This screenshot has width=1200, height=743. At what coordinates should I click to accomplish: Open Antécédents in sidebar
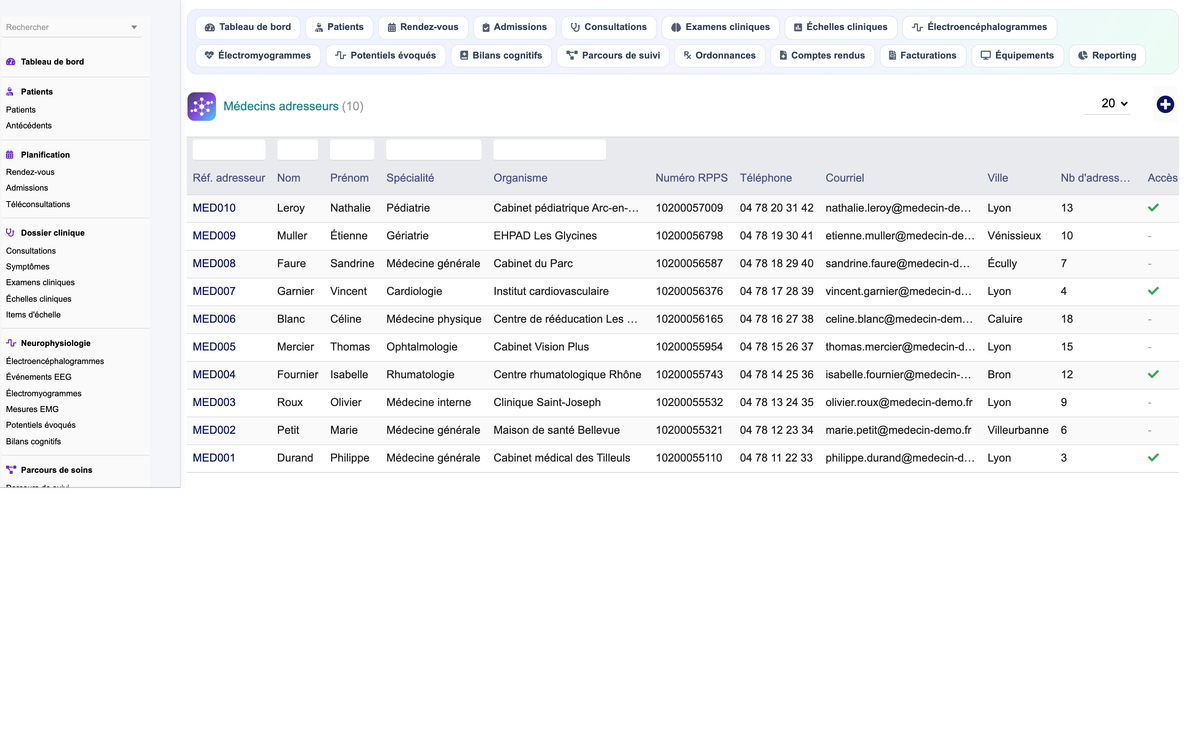click(x=29, y=126)
